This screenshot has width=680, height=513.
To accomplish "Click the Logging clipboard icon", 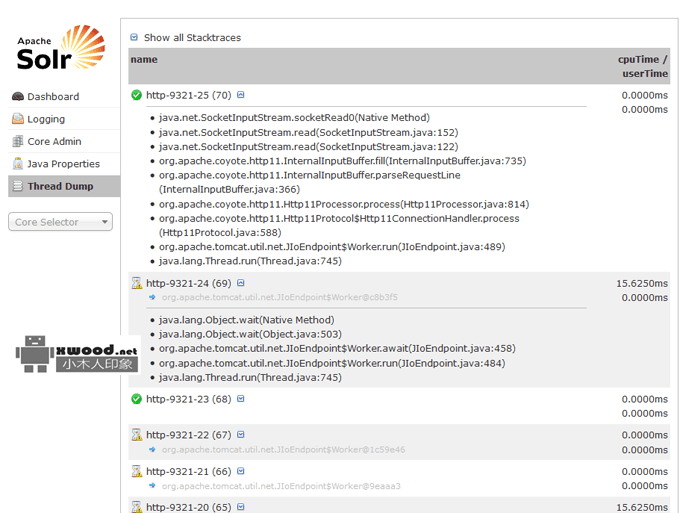I will (17, 119).
